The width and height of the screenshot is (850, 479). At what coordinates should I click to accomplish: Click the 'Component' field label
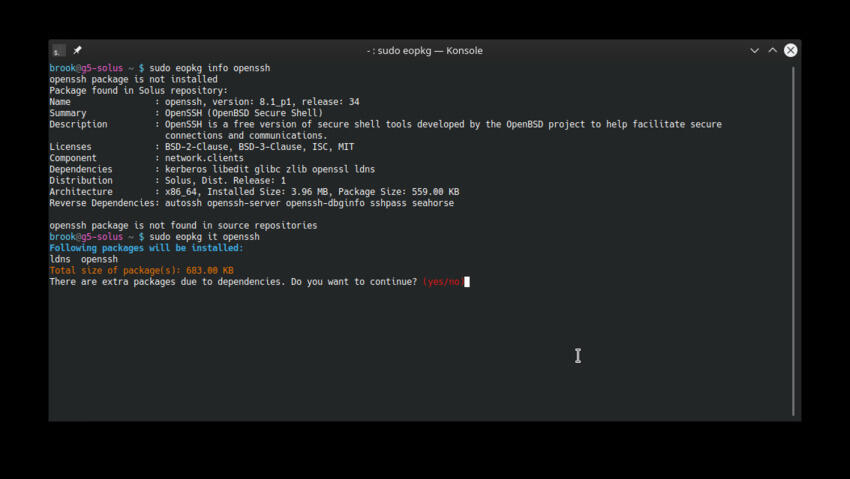(x=73, y=158)
